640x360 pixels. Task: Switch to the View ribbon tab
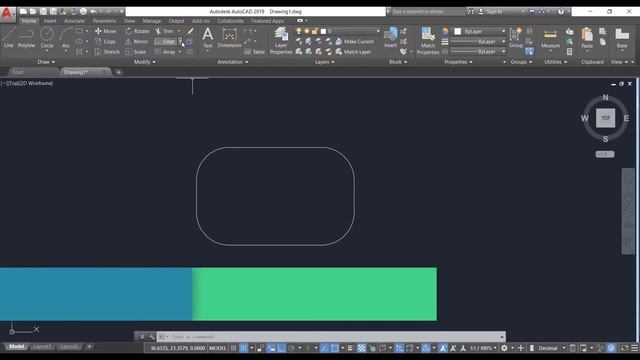coord(129,21)
